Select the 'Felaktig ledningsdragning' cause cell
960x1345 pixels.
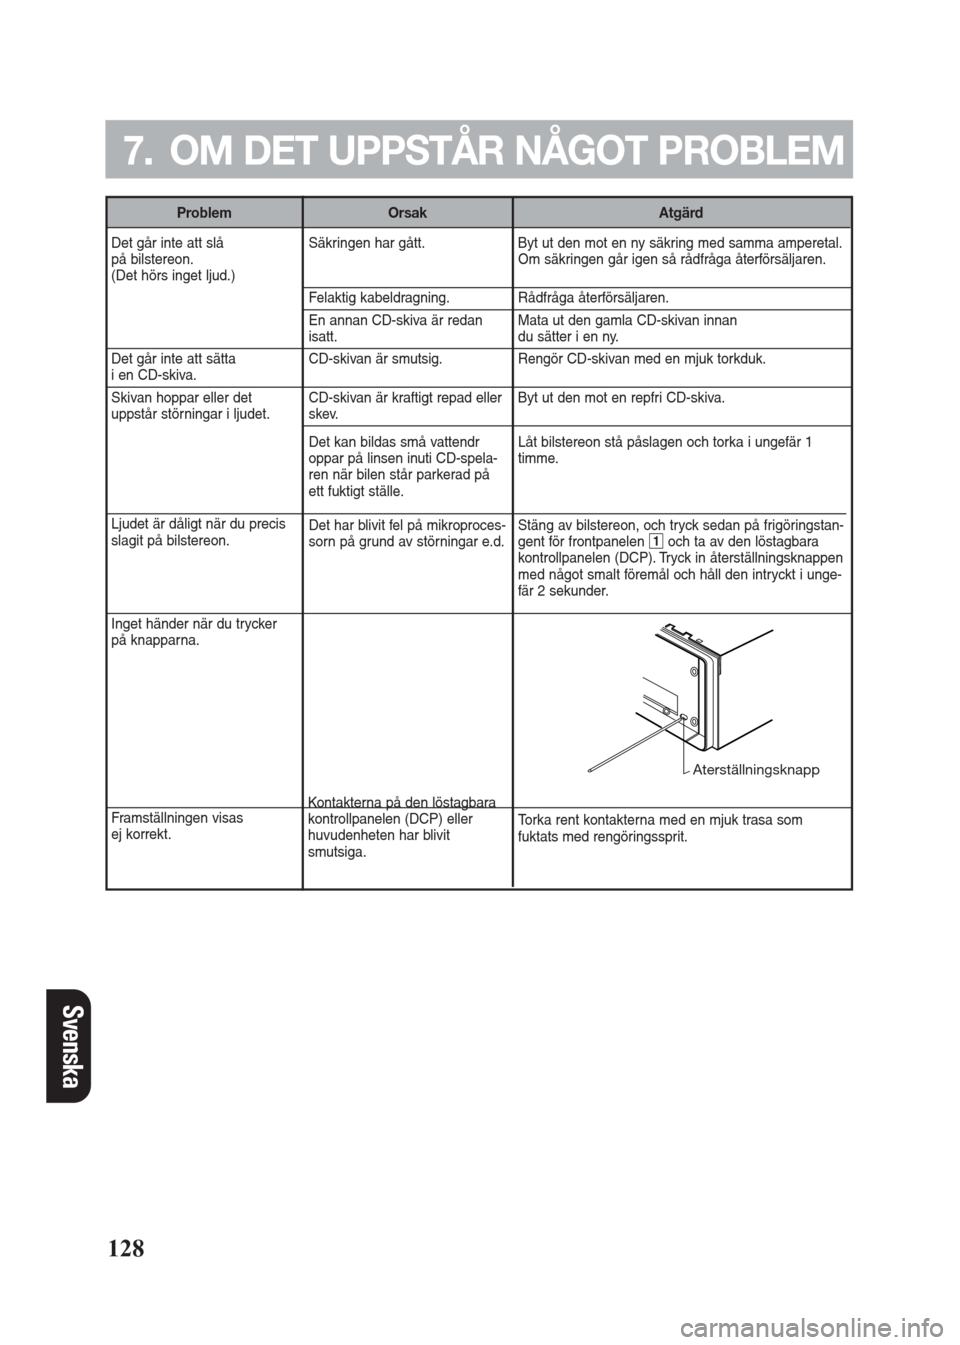point(407,297)
